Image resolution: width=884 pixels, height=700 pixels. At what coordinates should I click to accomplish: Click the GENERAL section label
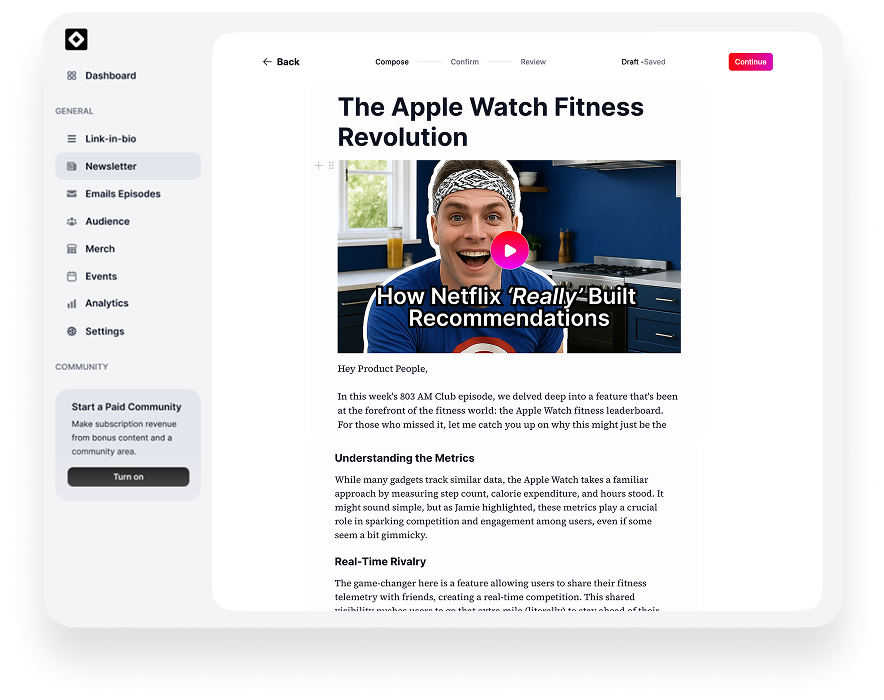(x=74, y=111)
